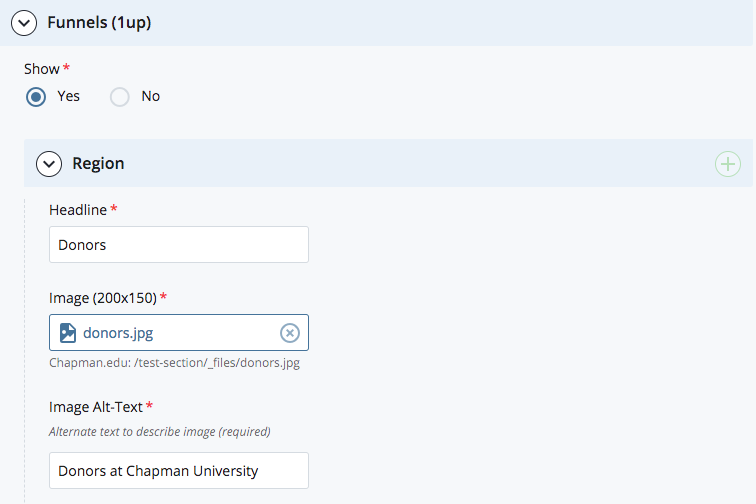
Task: Click the Yes option label
Action: pos(68,97)
